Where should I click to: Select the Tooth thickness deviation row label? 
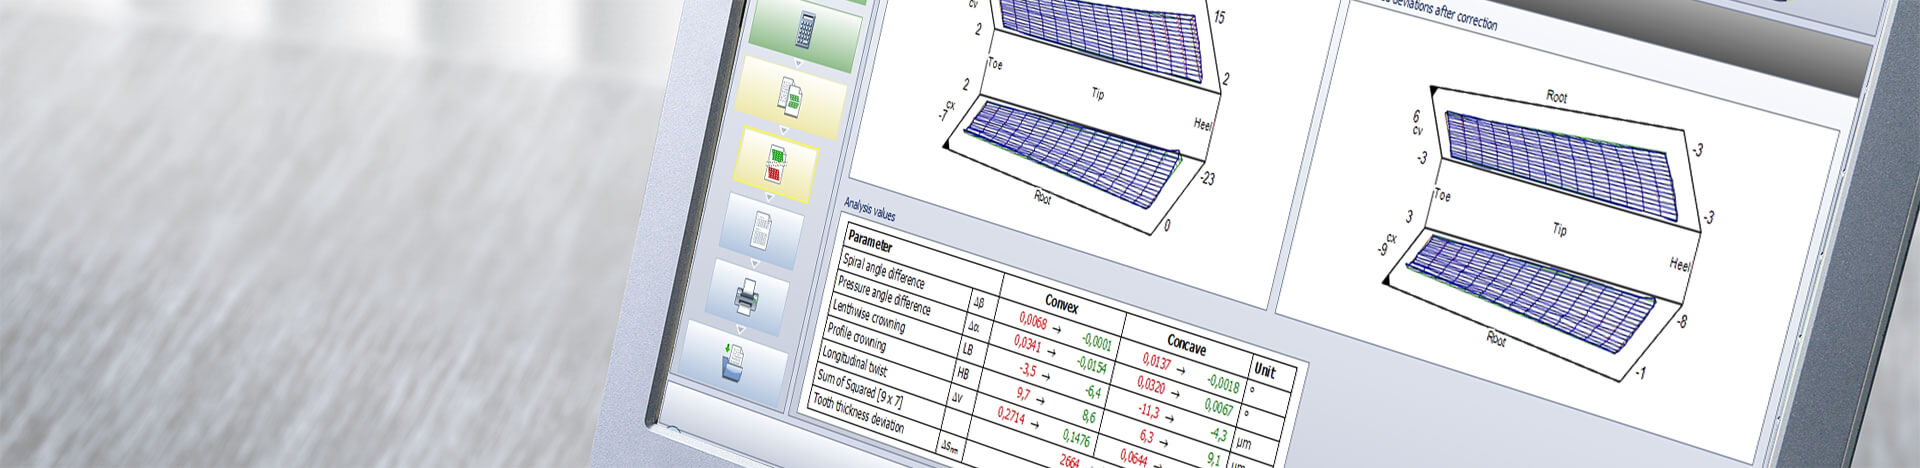coord(857,413)
